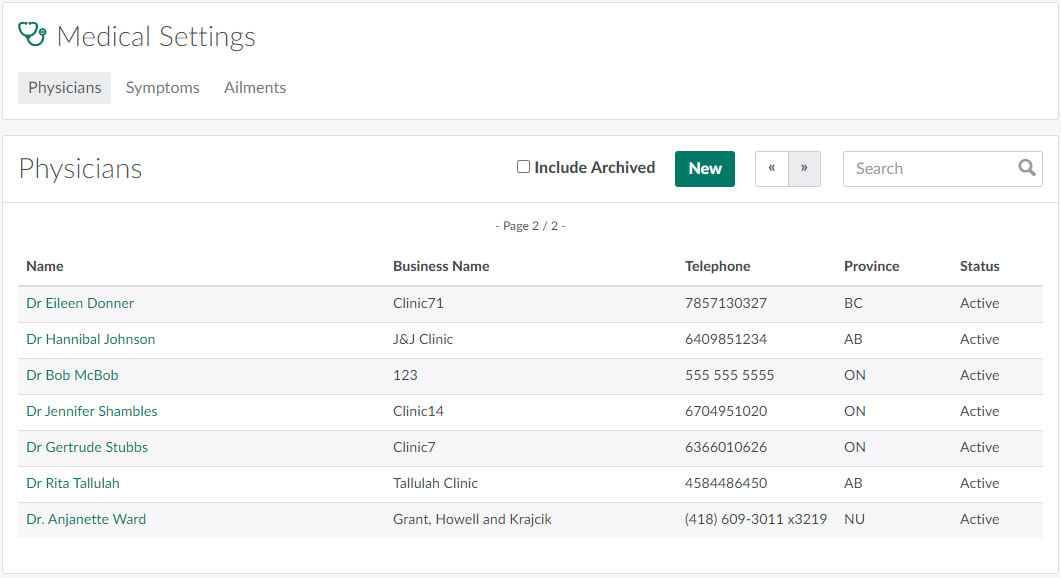This screenshot has width=1061, height=578.
Task: View Dr Gertrude Stubbs' details
Action: pos(87,447)
